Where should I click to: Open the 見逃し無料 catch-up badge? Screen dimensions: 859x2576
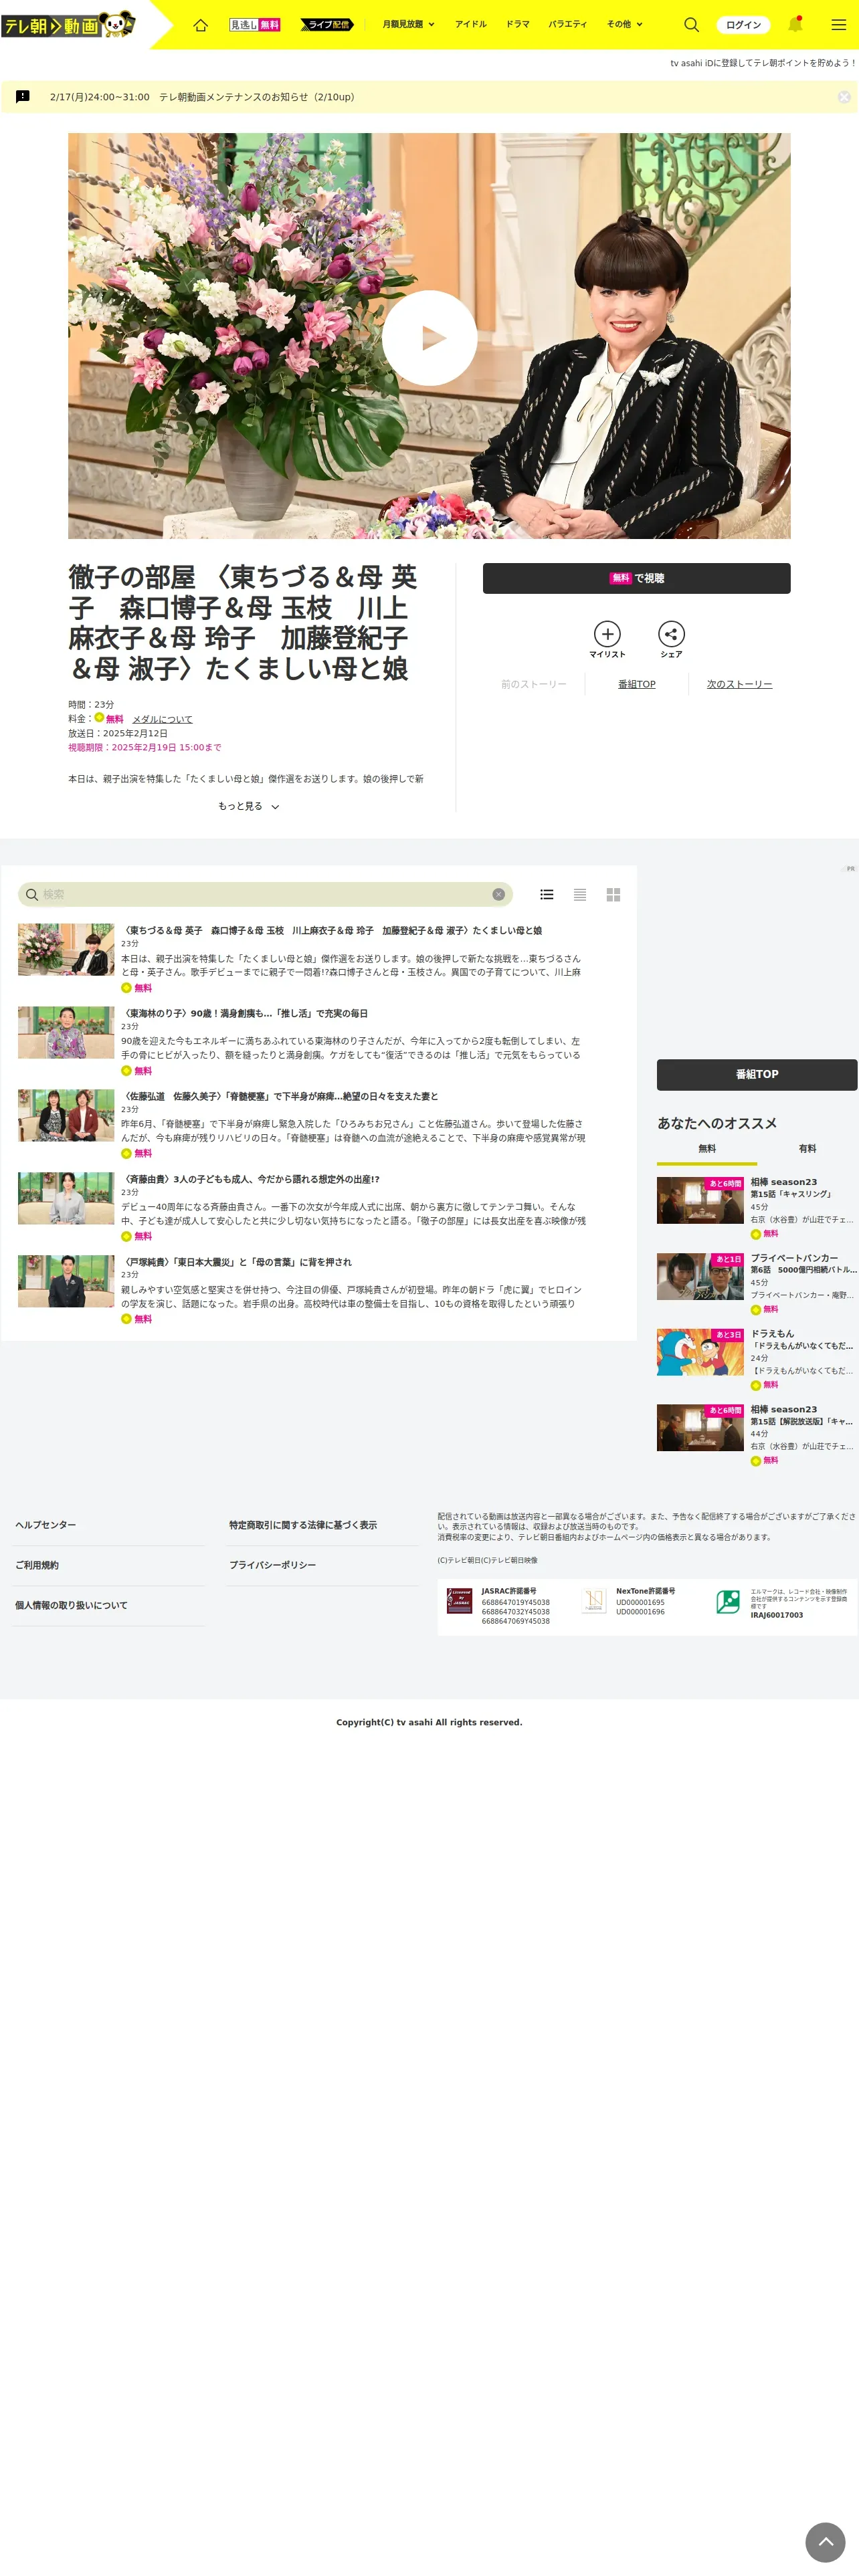pos(255,25)
